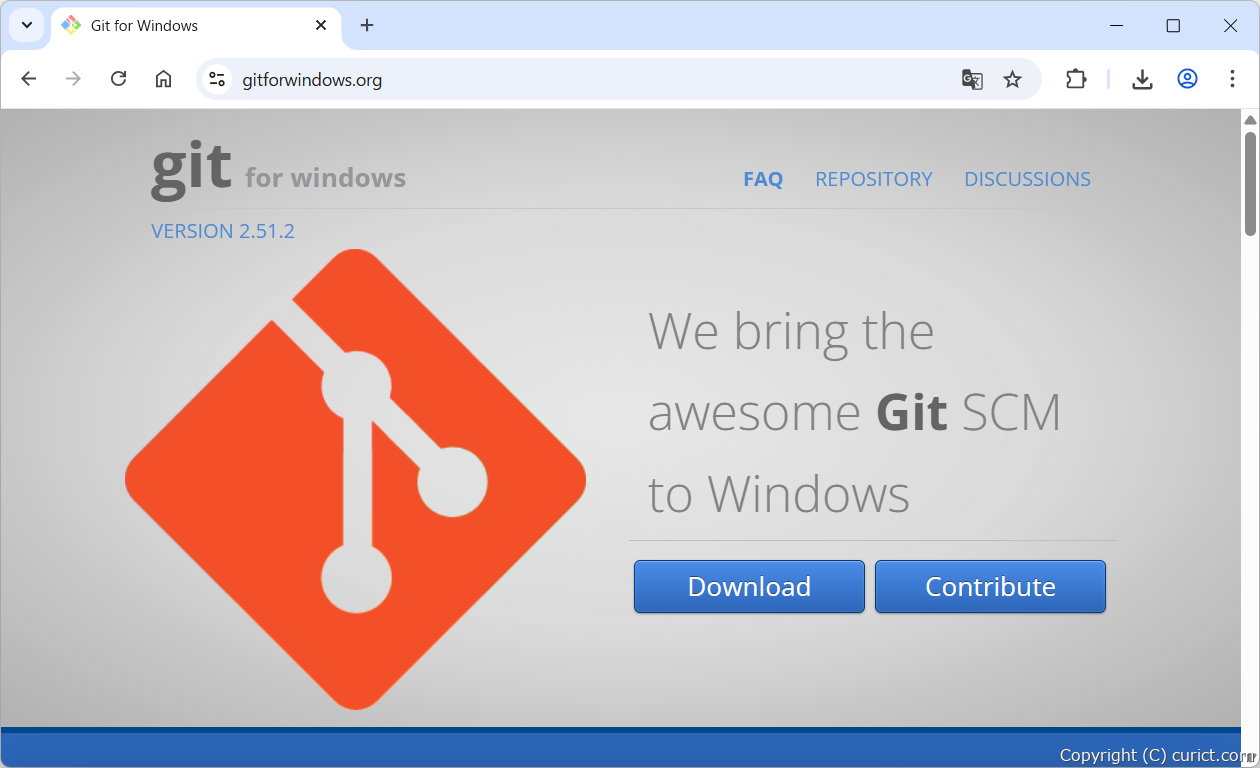Open the DISCUSSIONS link
This screenshot has width=1260, height=768.
1027,179
